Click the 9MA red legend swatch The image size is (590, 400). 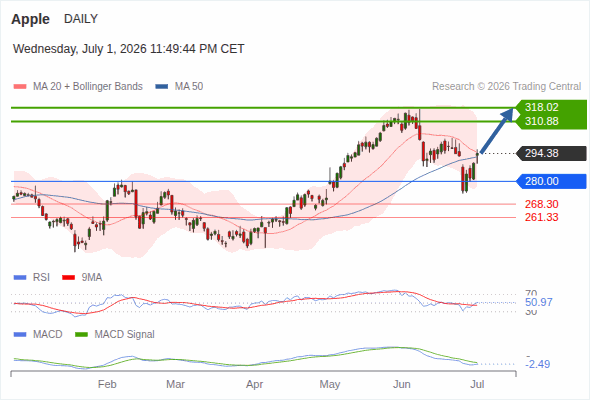pos(68,278)
